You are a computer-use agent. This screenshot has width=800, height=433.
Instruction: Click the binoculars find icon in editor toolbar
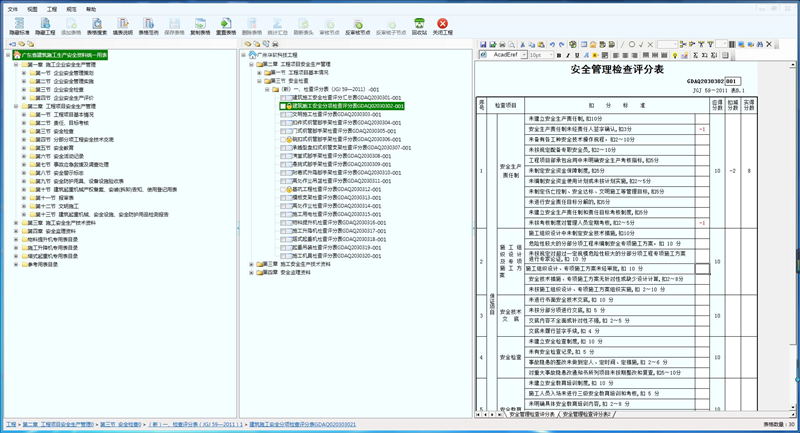click(760, 44)
